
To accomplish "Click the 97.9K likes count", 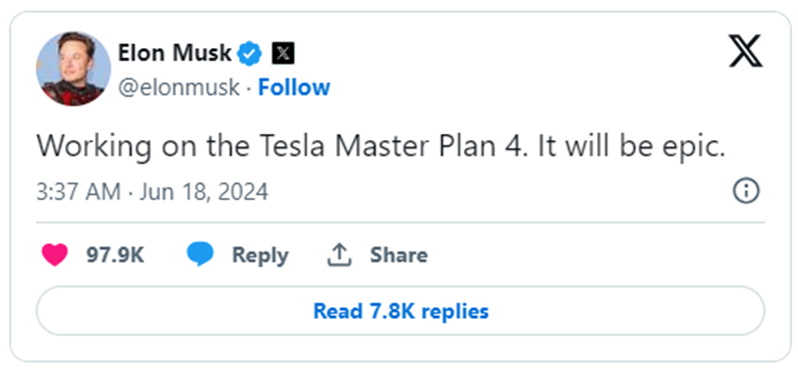I will coord(115,254).
